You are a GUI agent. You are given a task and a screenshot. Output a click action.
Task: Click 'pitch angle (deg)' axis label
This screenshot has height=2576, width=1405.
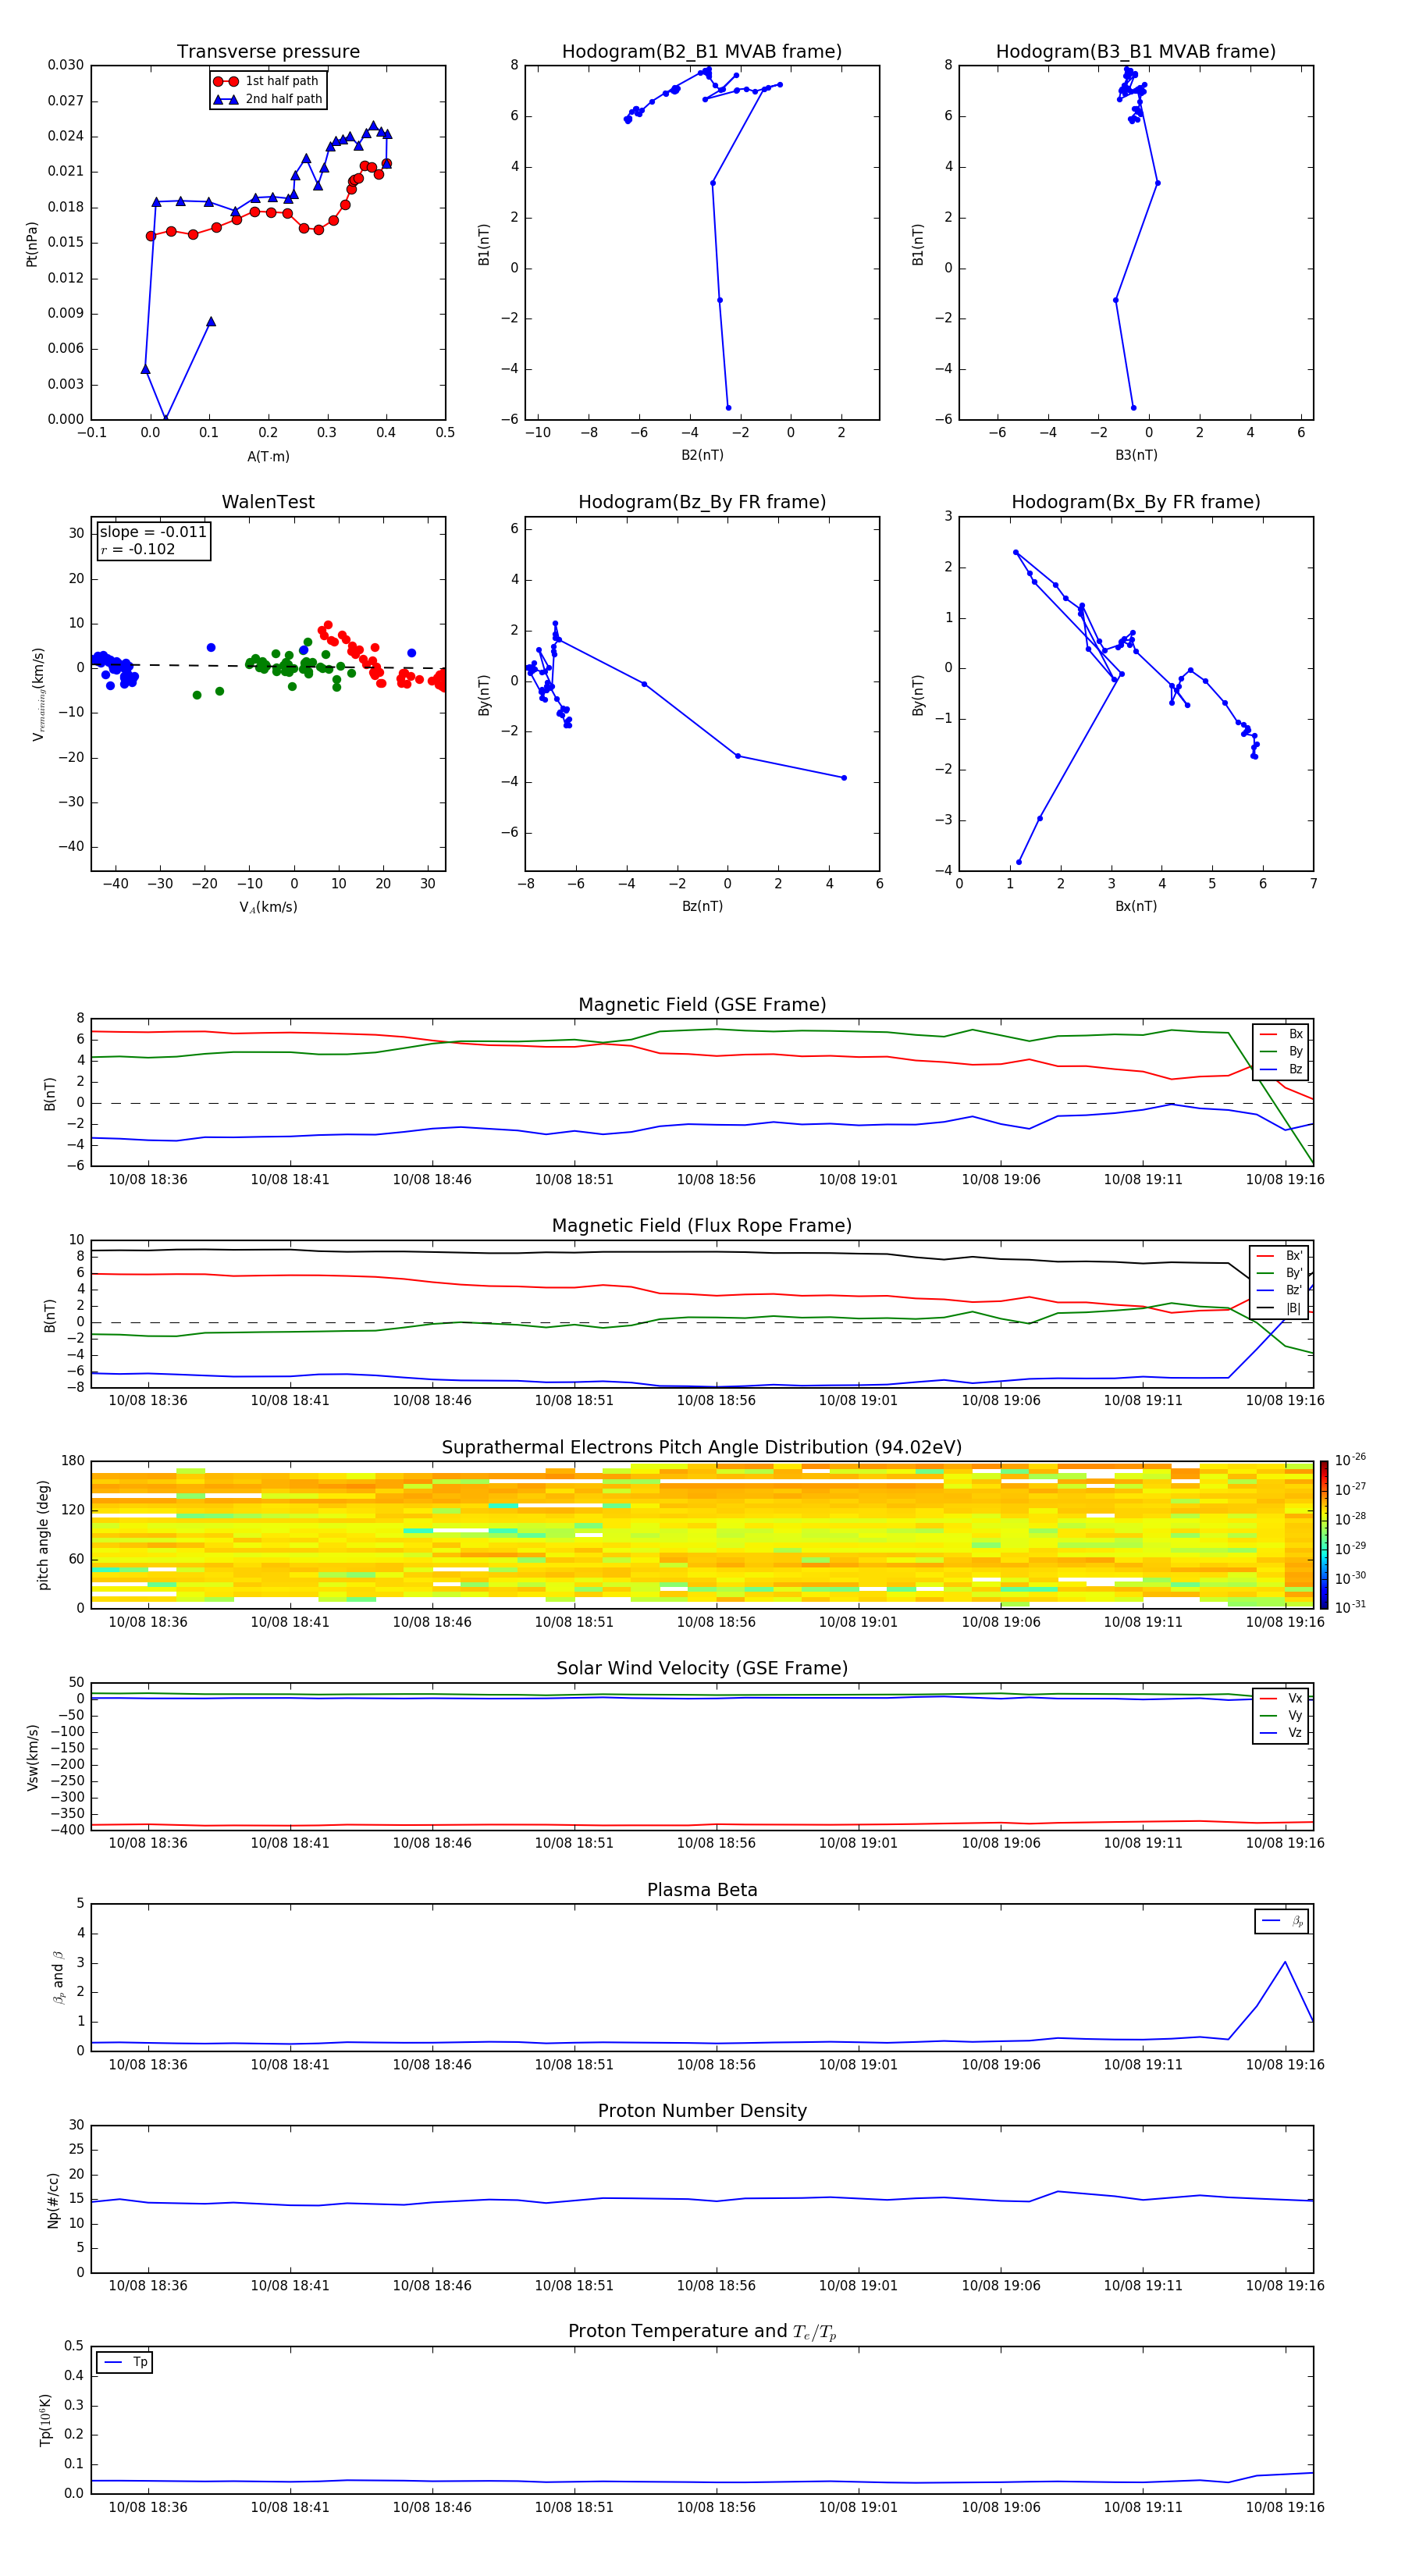pyautogui.click(x=43, y=1535)
